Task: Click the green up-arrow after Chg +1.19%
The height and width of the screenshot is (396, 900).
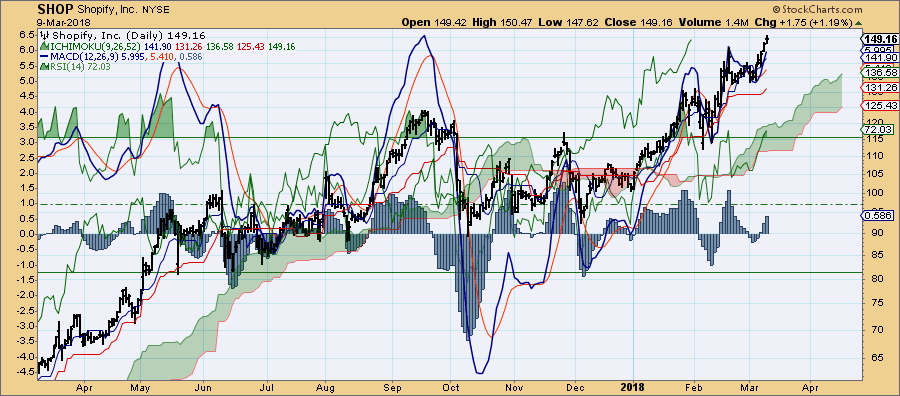Action: coord(859,22)
